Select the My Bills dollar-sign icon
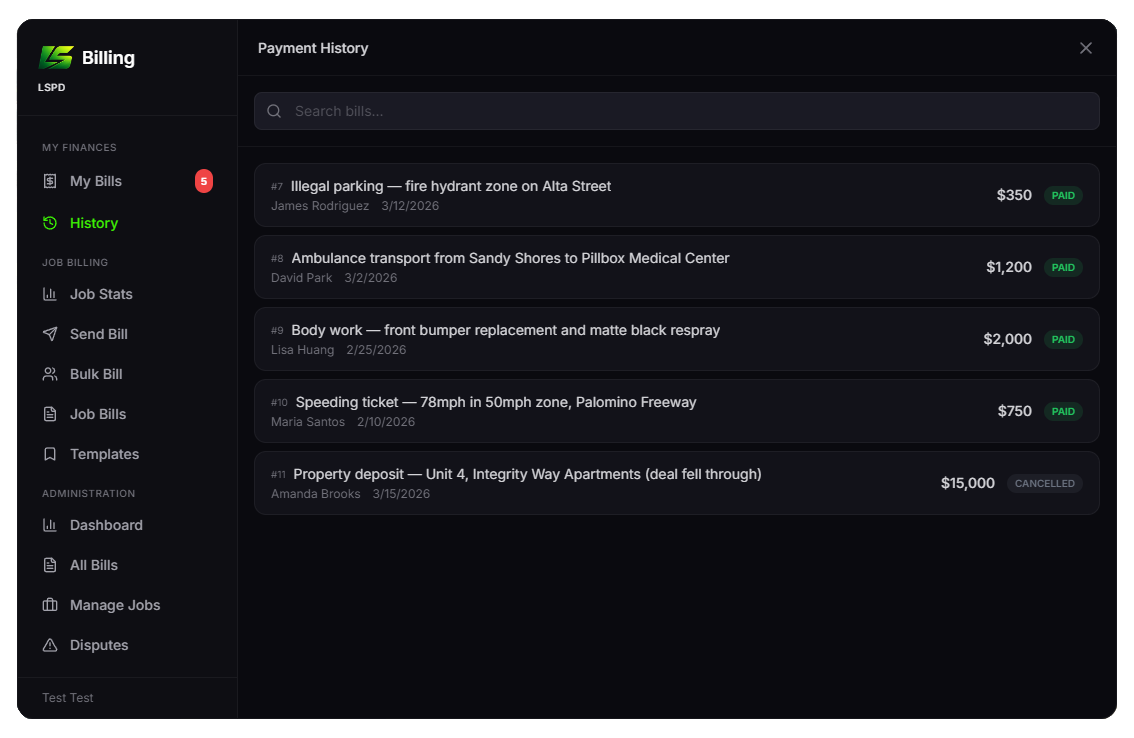 [x=49, y=181]
